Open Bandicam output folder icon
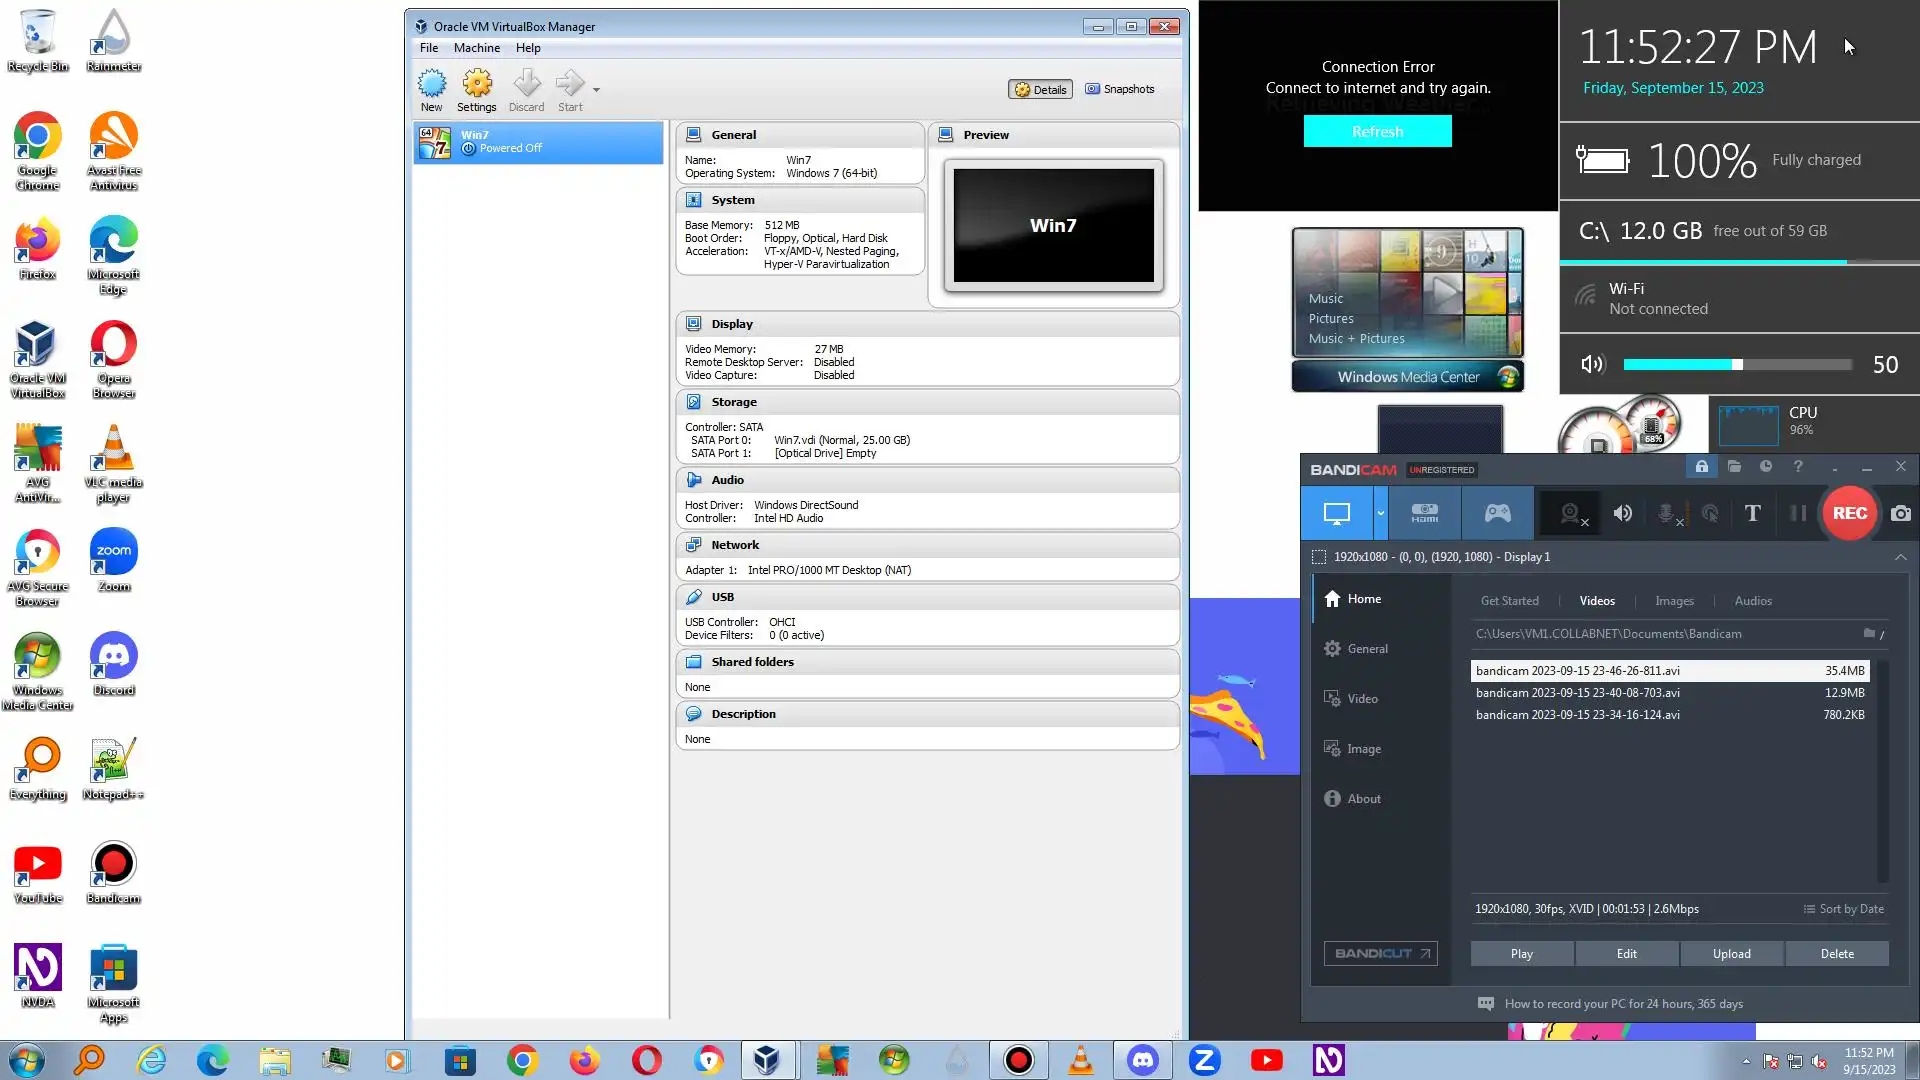The width and height of the screenshot is (1920, 1080). coord(1734,467)
